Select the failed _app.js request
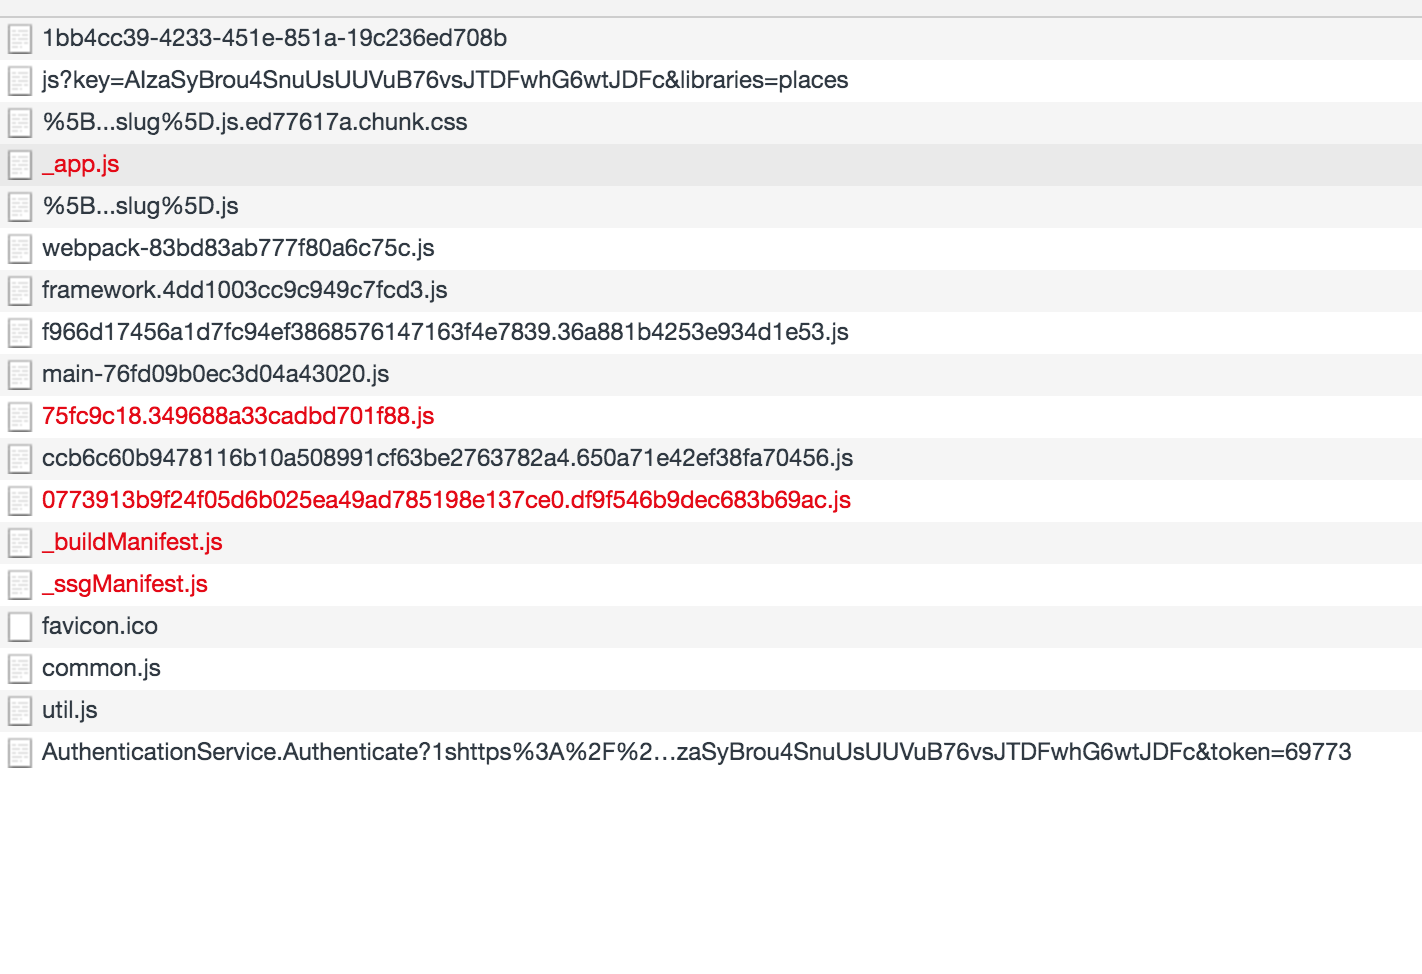This screenshot has width=1422, height=974. click(x=711, y=165)
